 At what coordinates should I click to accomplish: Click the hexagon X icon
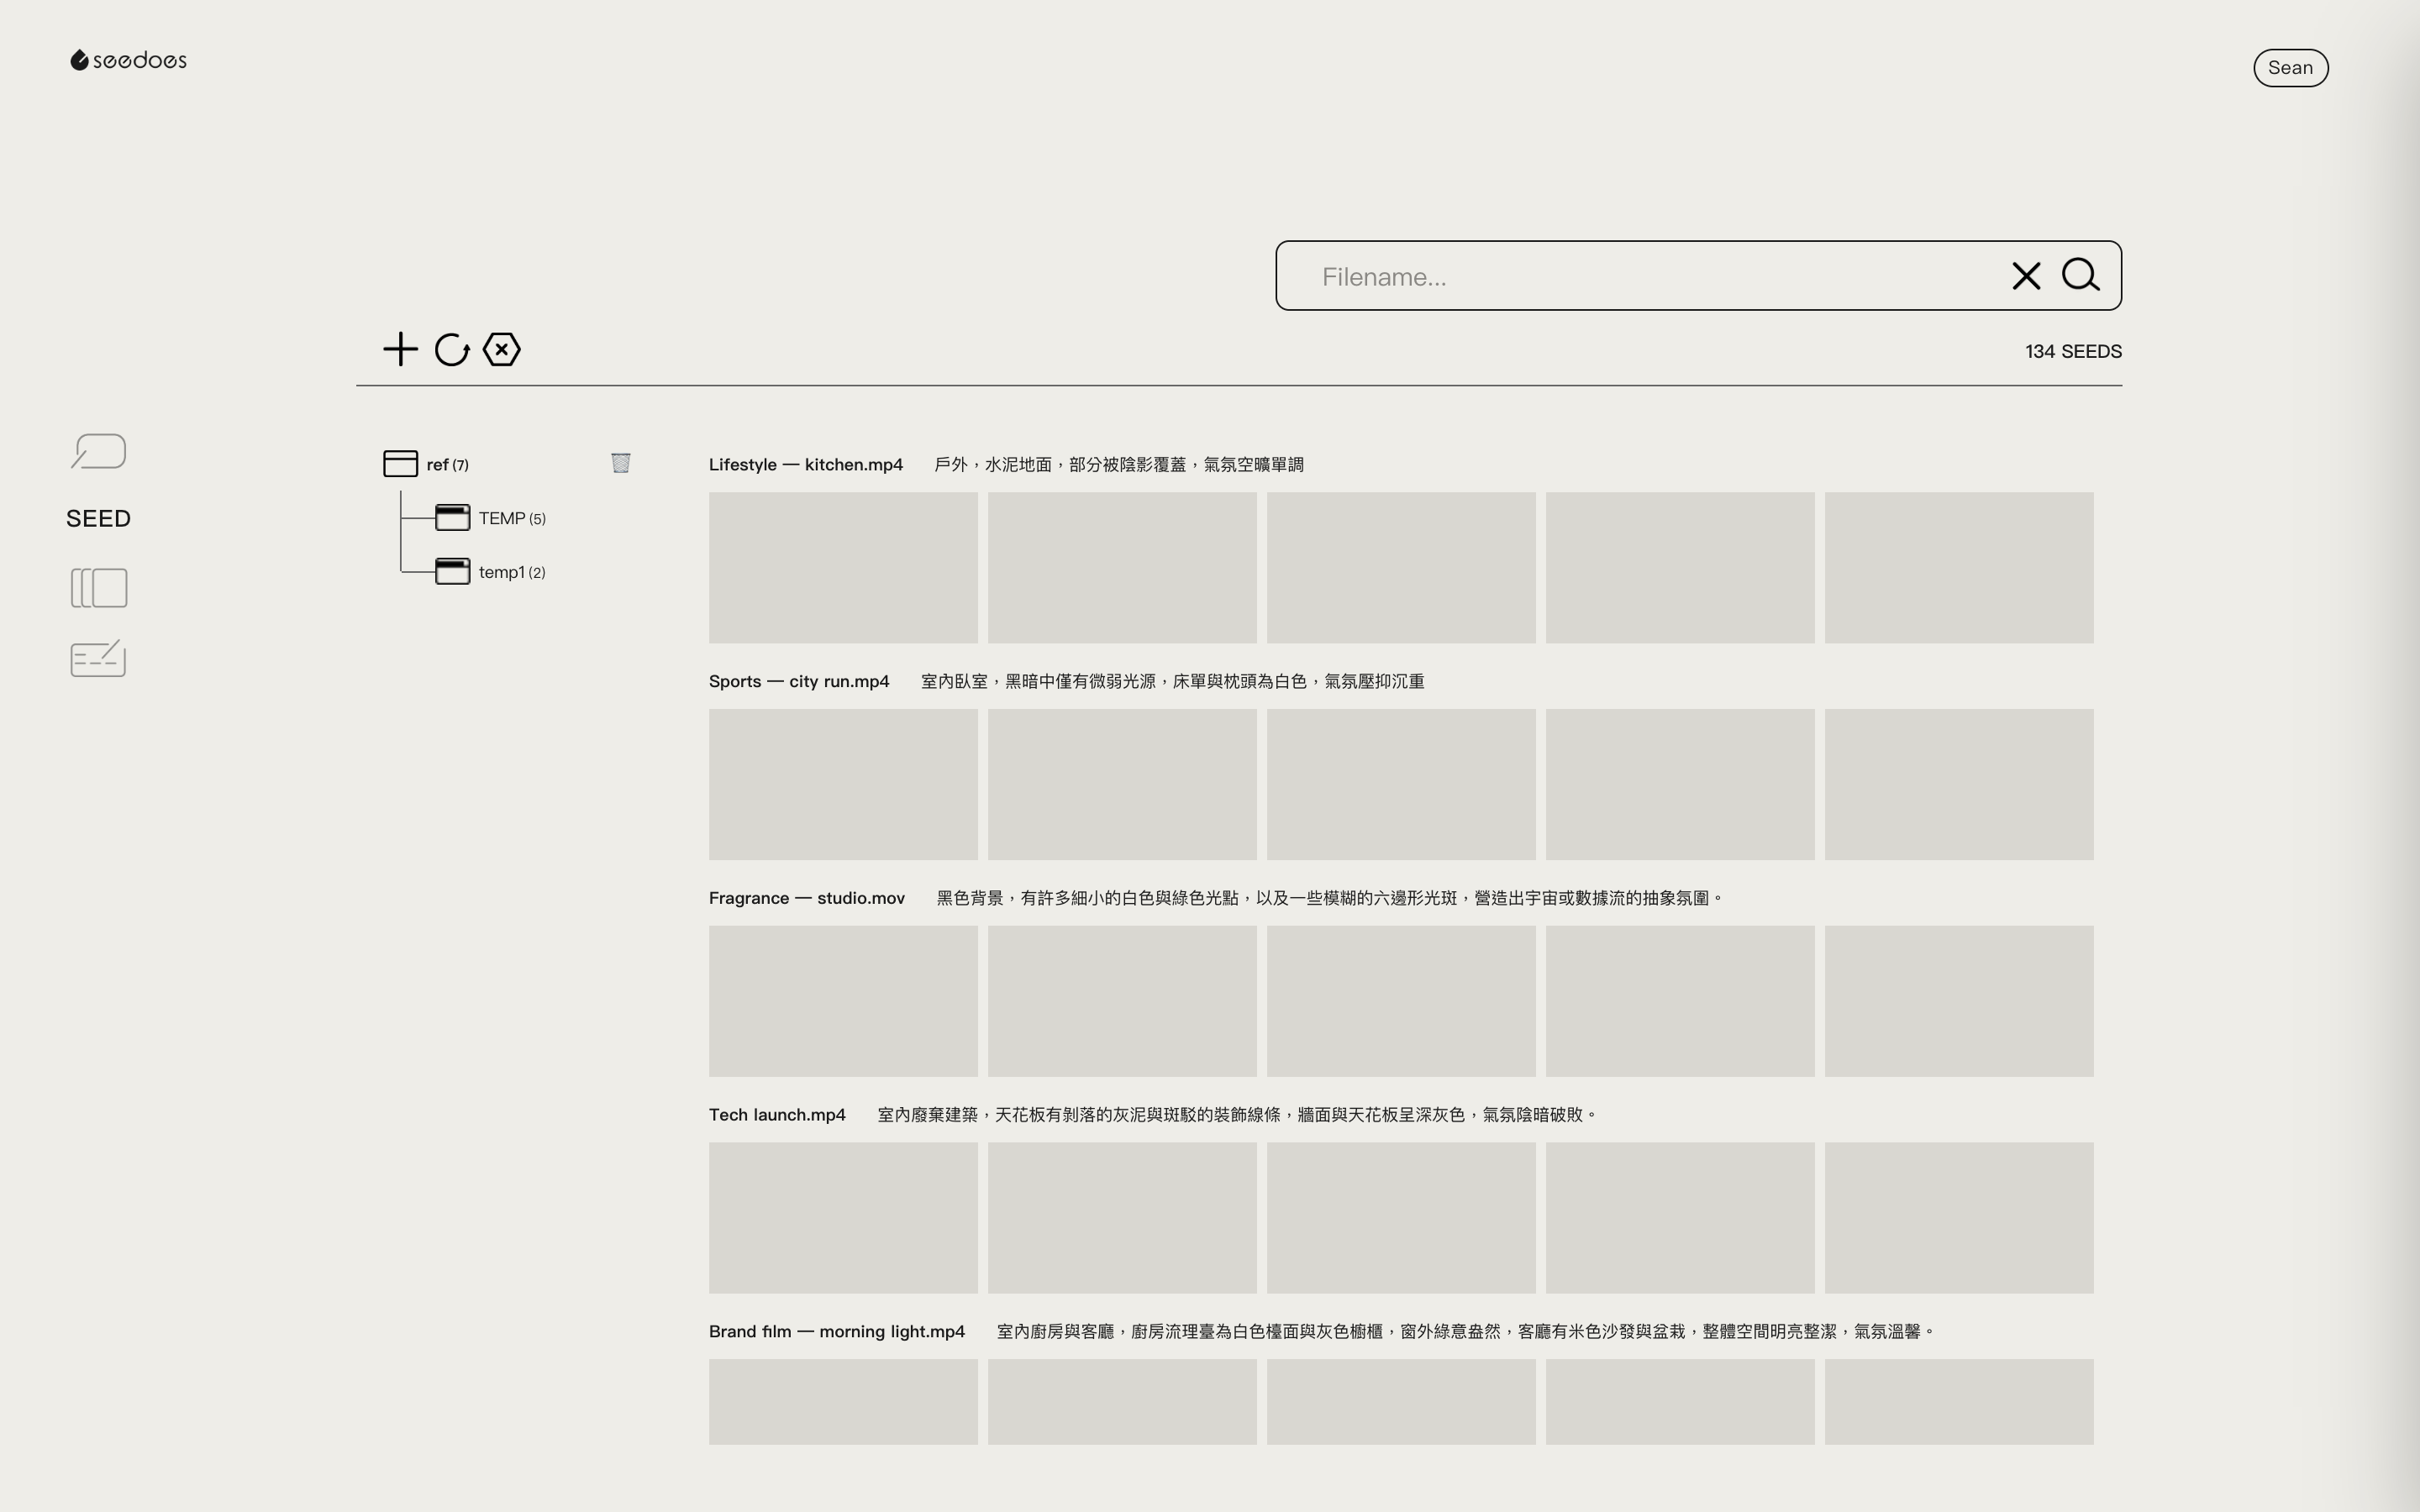pos(502,349)
